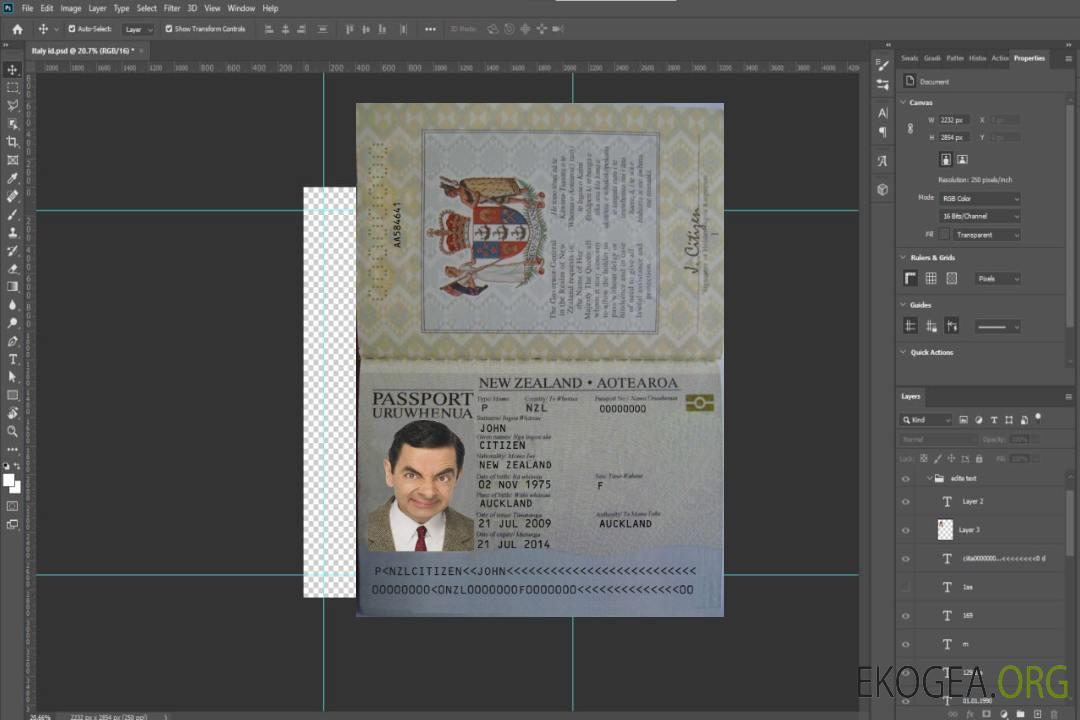Select the Gradient tool

pos(12,287)
